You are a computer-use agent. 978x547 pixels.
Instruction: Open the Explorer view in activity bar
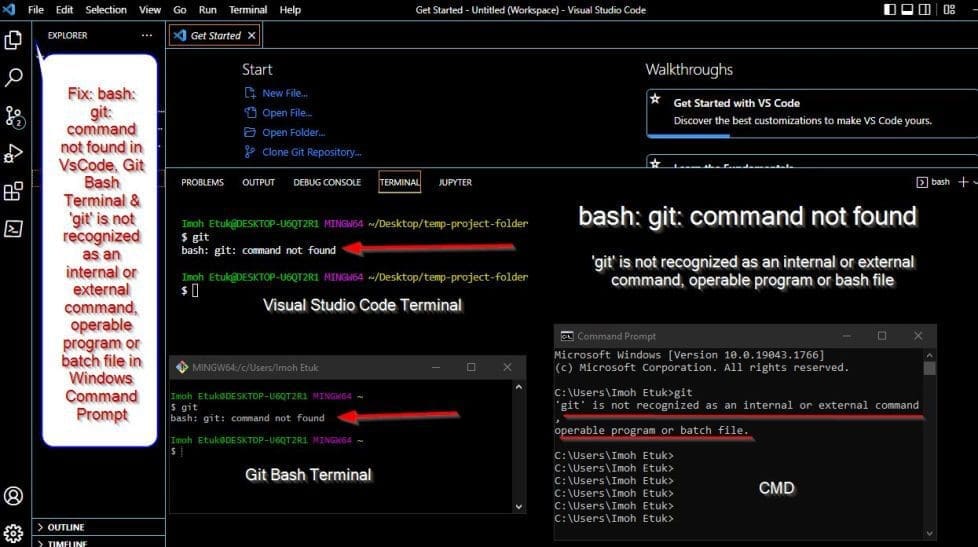(14, 40)
